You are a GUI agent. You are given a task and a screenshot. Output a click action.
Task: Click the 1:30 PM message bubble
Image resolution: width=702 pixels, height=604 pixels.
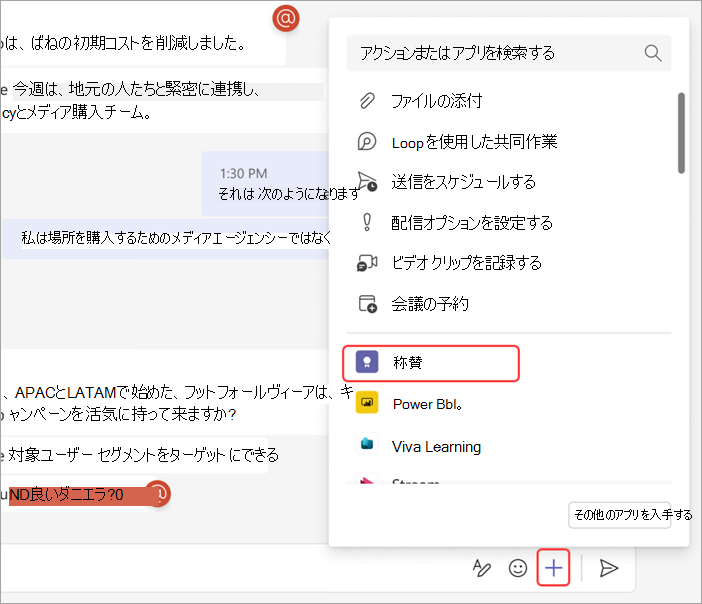pyautogui.click(x=266, y=184)
